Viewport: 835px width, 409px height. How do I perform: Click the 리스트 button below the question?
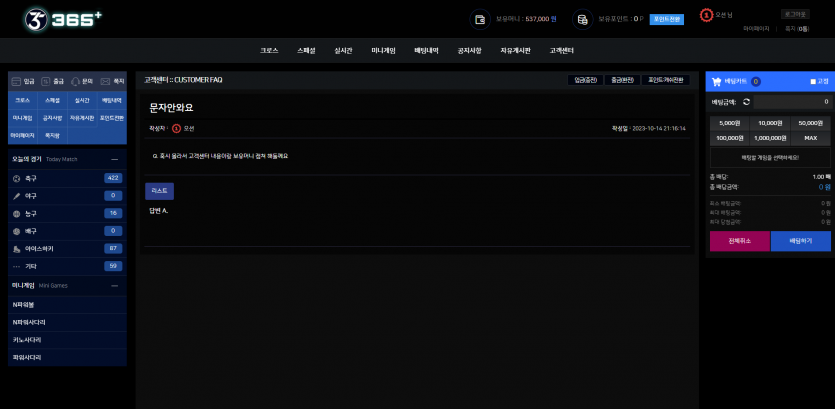[x=159, y=191]
